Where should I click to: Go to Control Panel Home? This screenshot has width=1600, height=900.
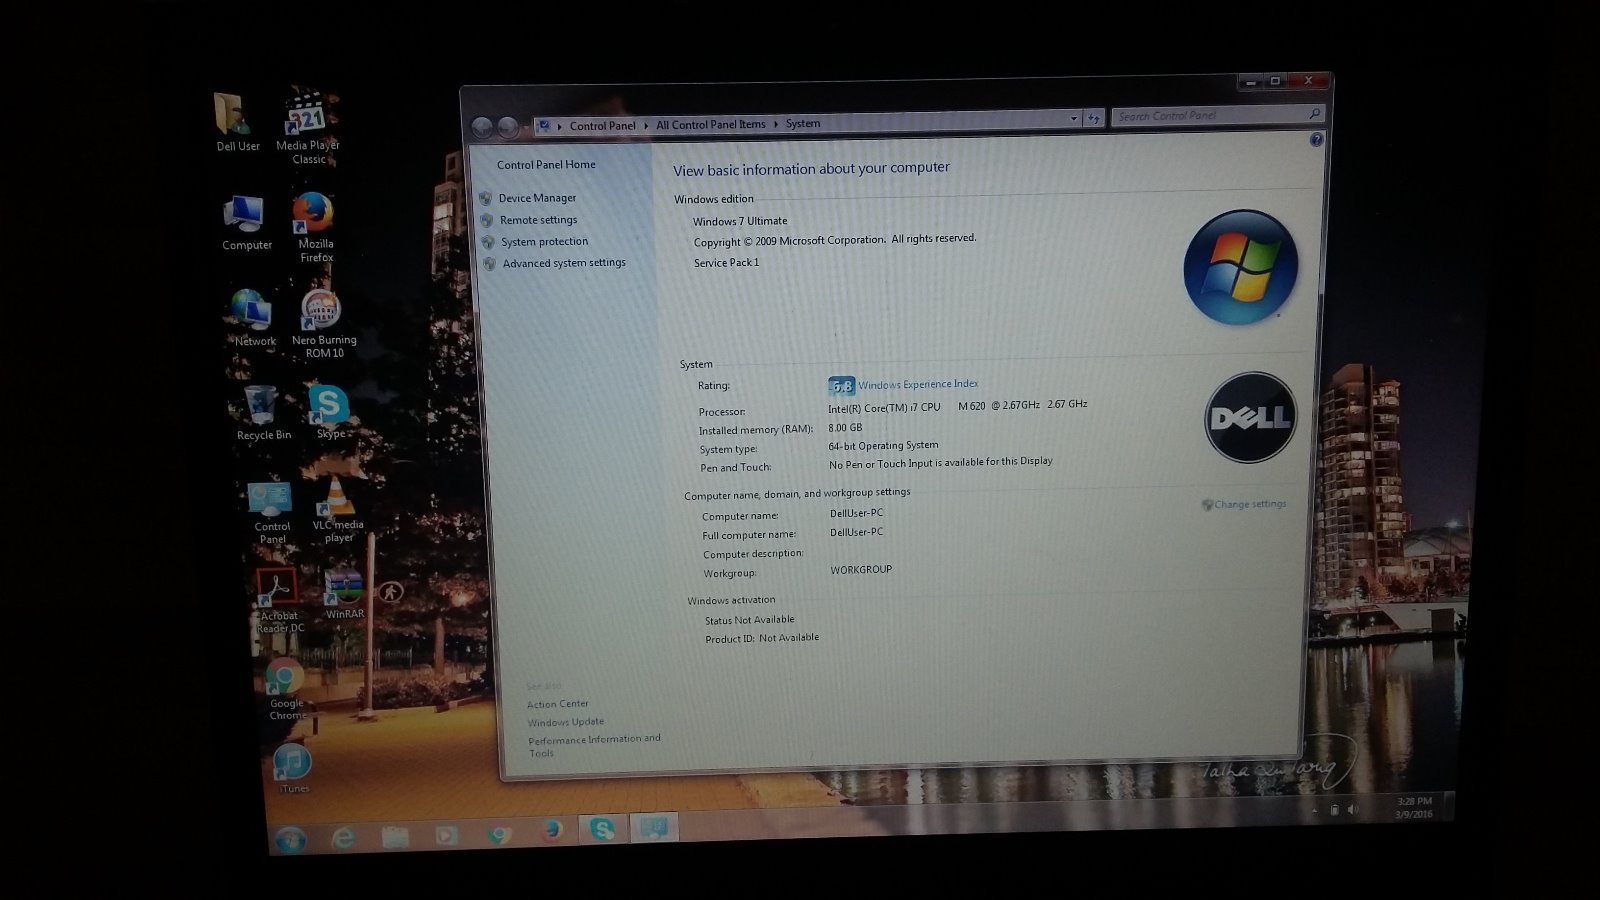[x=546, y=165]
